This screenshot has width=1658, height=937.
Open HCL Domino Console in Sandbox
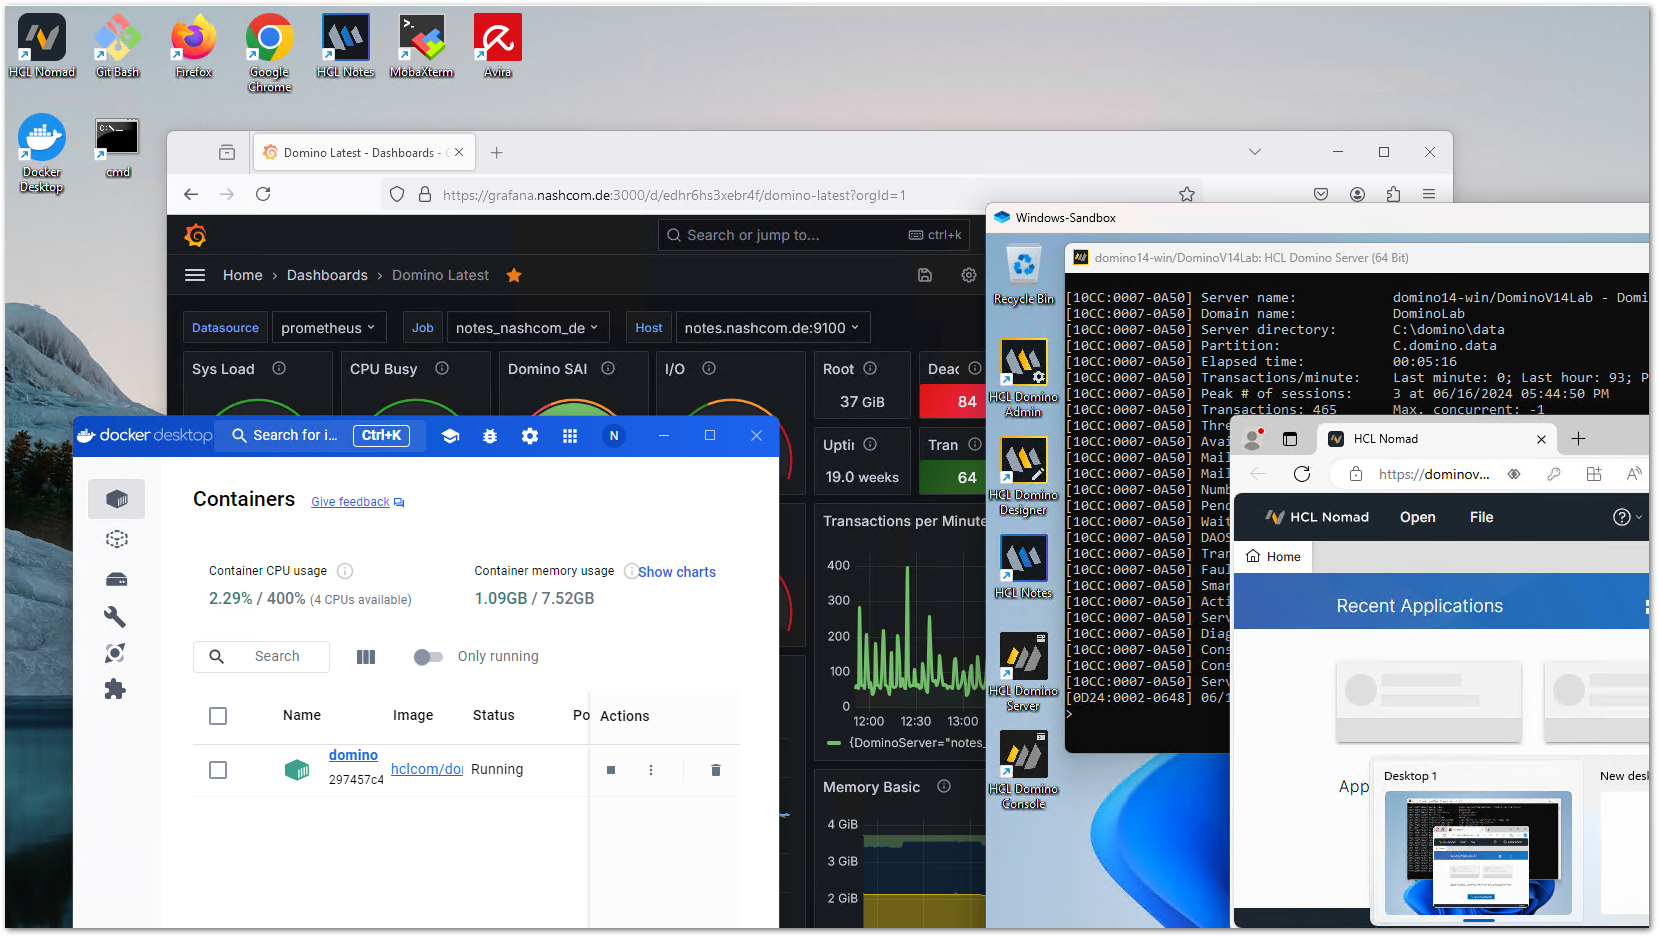[x=1024, y=770]
